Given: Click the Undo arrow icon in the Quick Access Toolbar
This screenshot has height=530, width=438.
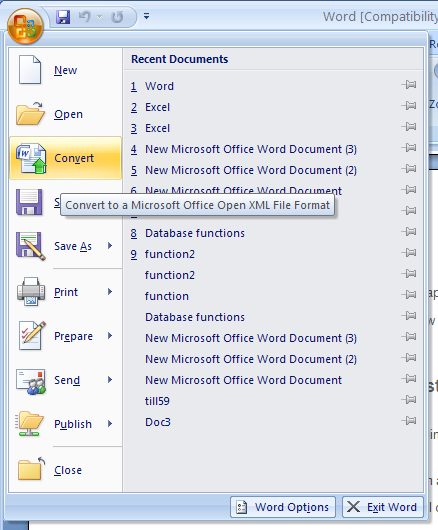Looking at the screenshot, I should pyautogui.click(x=84, y=17).
